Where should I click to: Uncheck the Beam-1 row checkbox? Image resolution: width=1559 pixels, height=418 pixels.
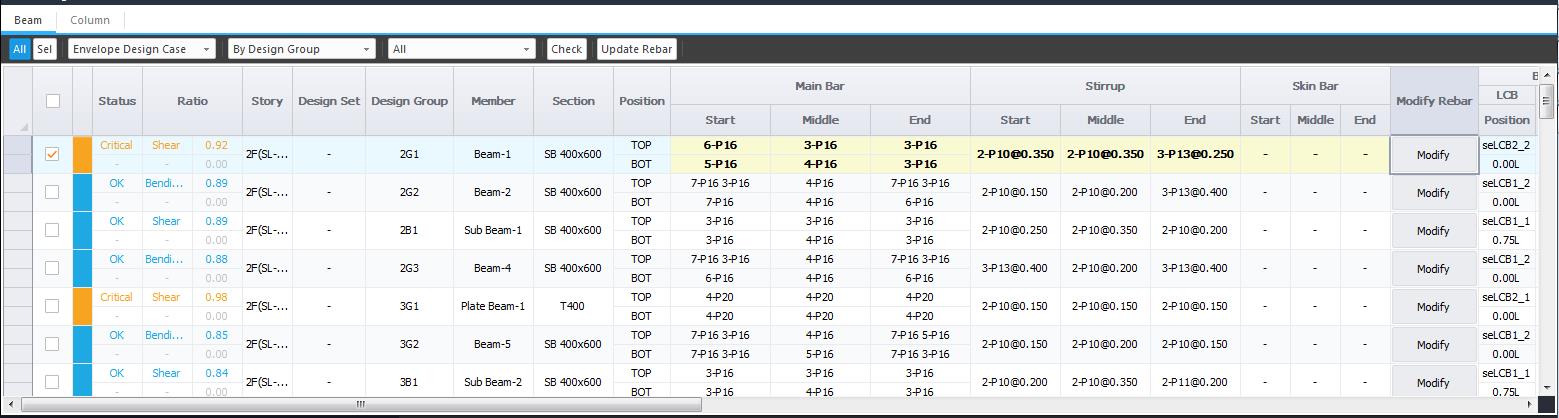(x=53, y=155)
